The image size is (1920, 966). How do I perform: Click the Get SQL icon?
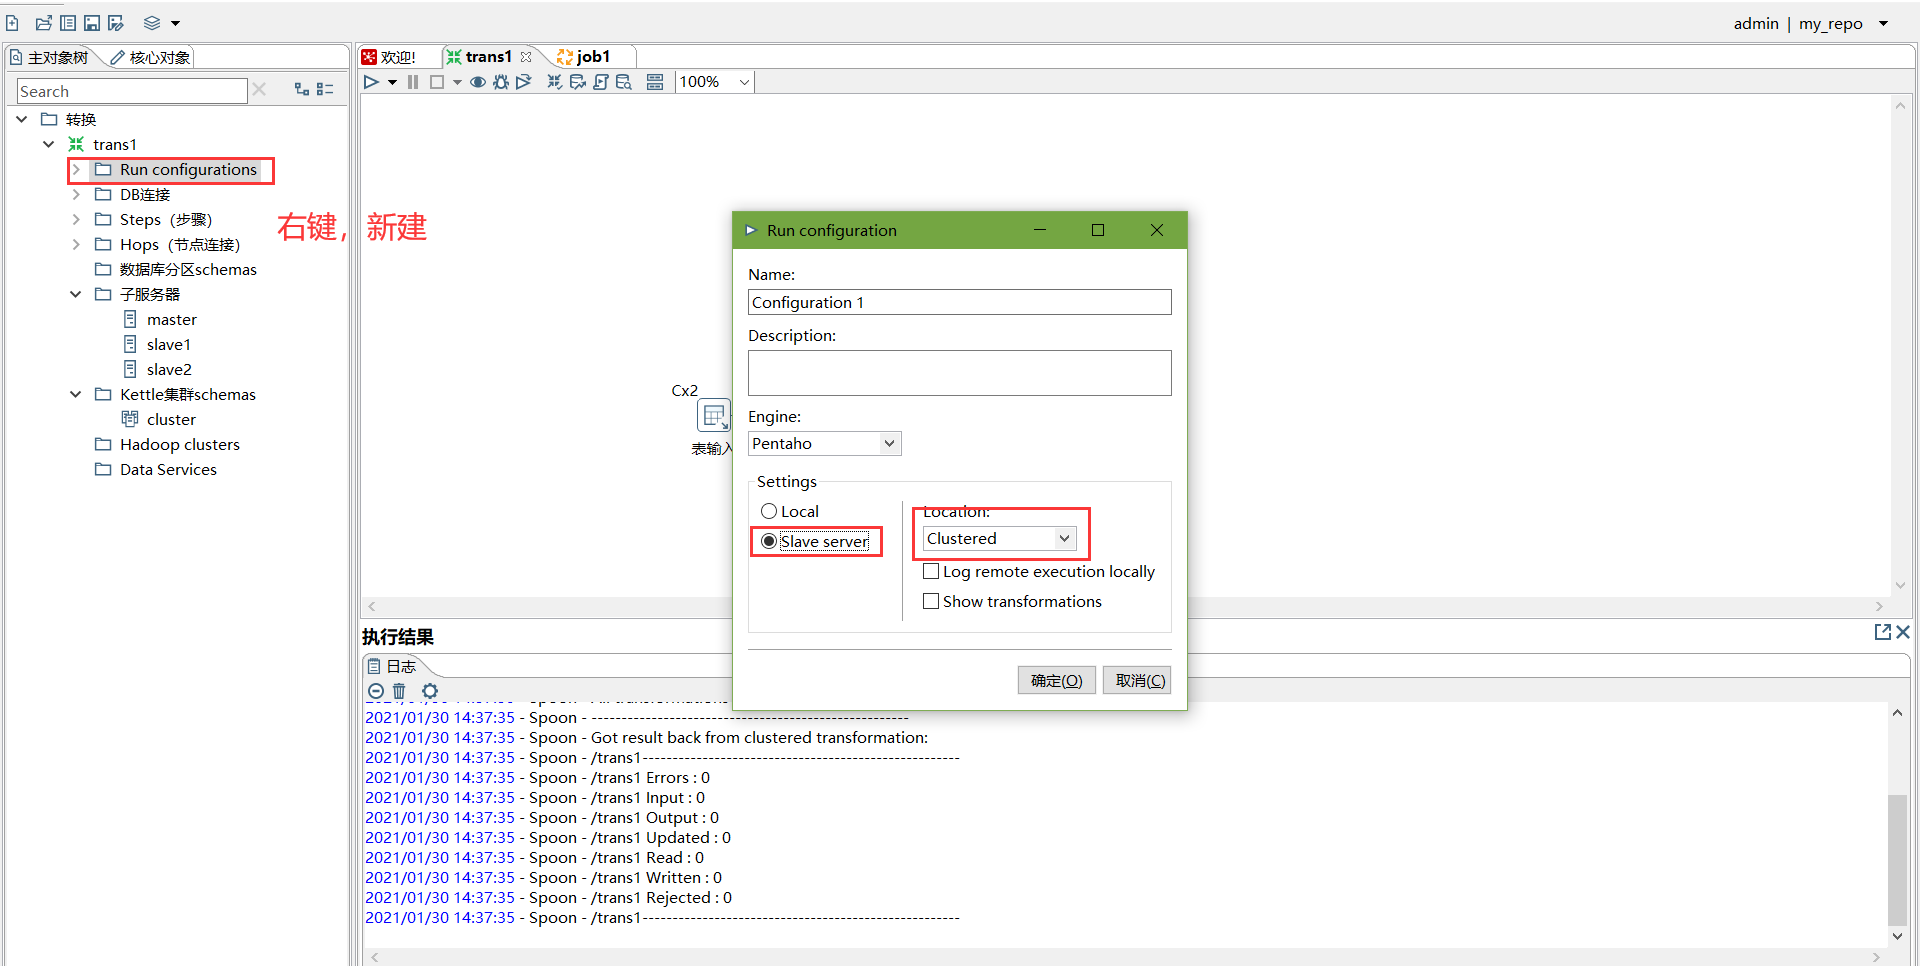600,82
